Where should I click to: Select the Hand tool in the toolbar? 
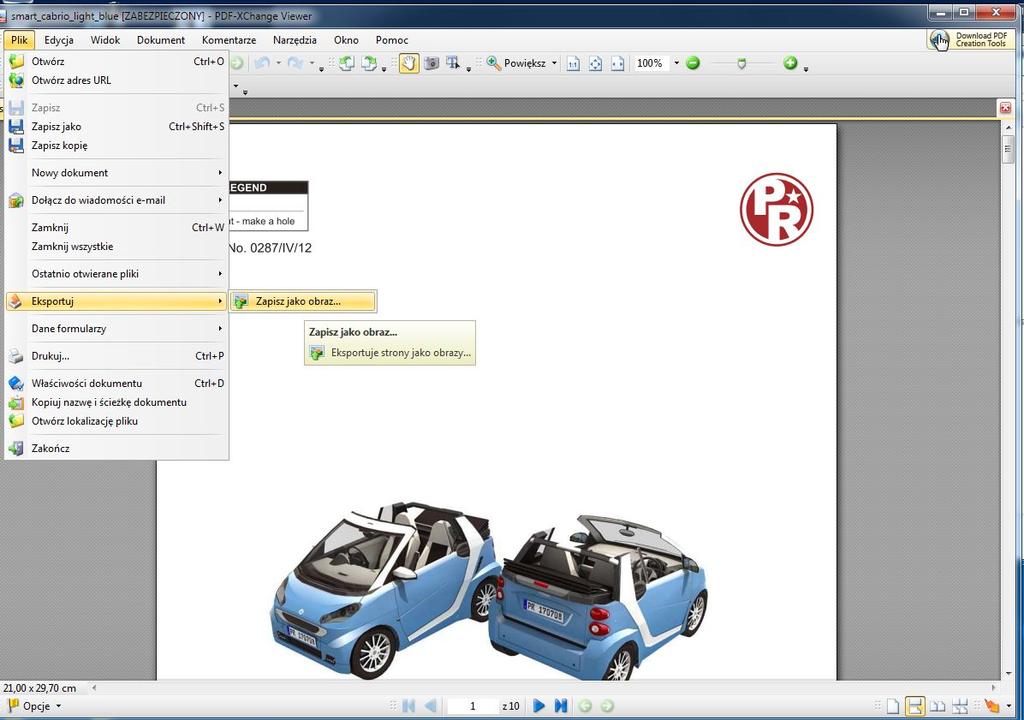(x=409, y=63)
